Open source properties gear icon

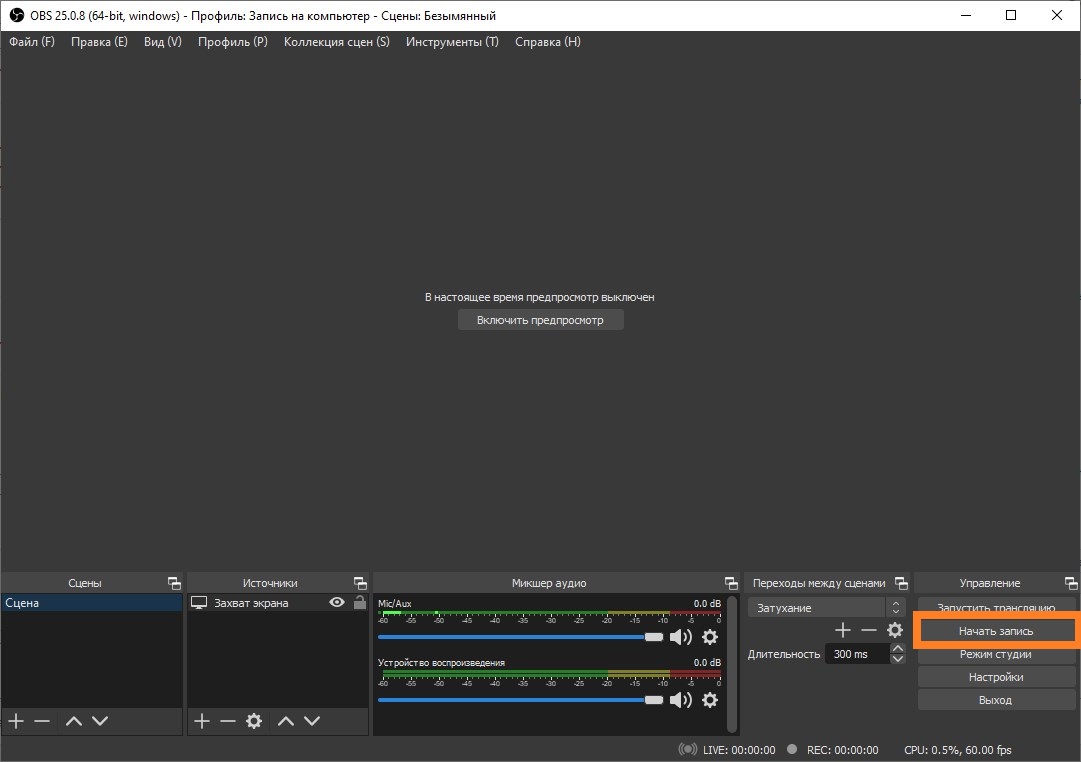pyautogui.click(x=254, y=721)
